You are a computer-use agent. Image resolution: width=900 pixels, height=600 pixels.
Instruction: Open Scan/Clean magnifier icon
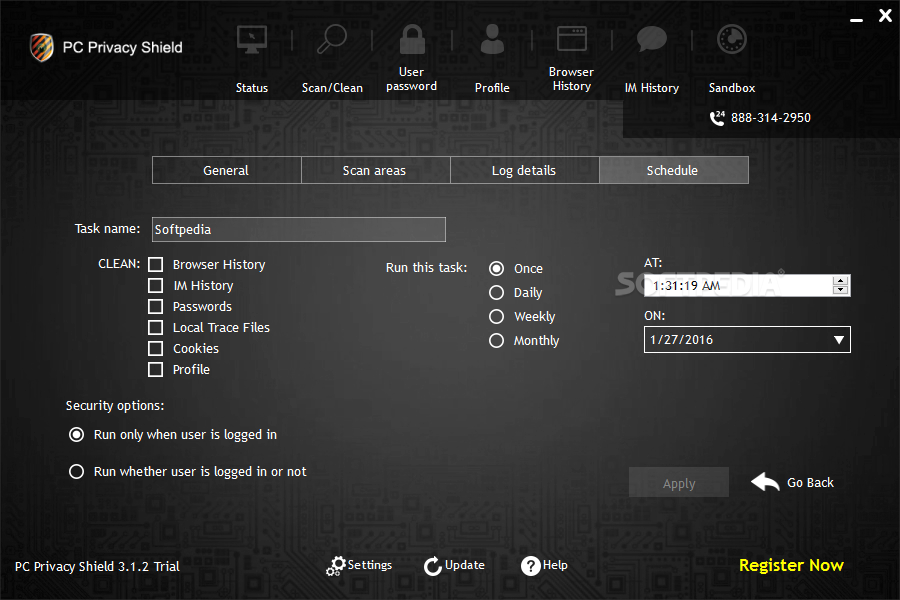tap(332, 39)
